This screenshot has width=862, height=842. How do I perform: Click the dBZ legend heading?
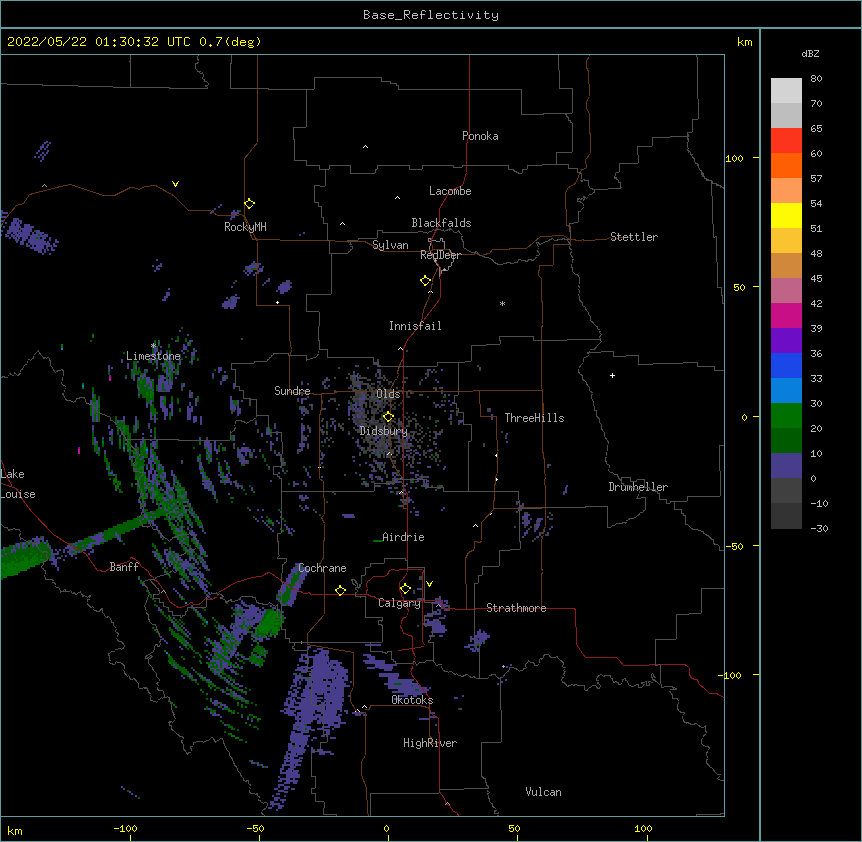coord(810,54)
